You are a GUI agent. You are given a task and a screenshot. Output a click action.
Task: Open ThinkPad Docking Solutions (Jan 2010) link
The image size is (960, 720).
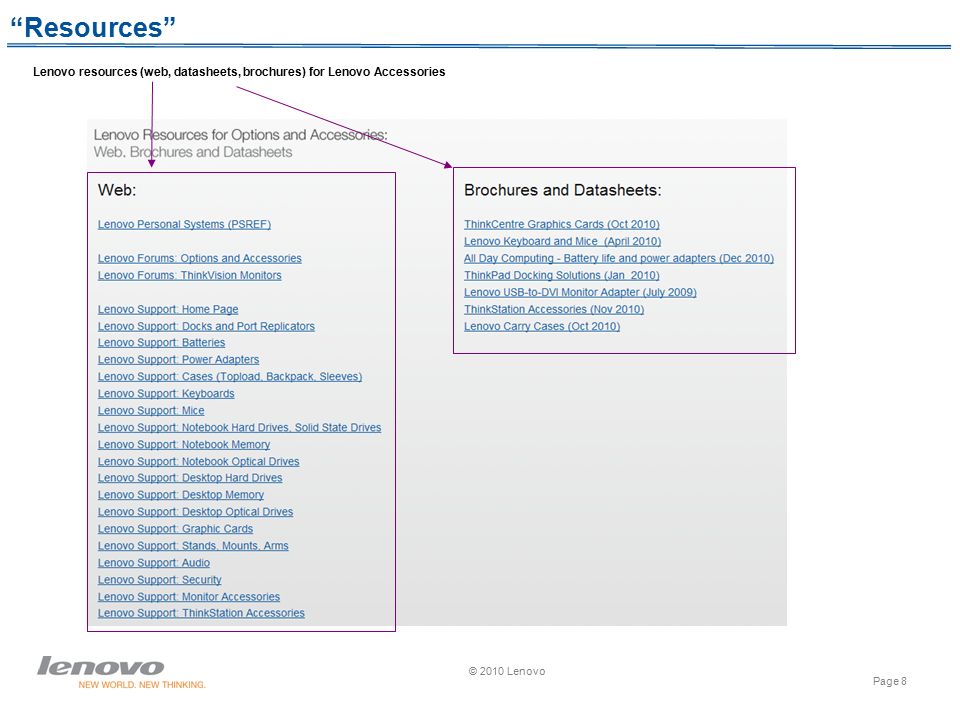point(561,276)
